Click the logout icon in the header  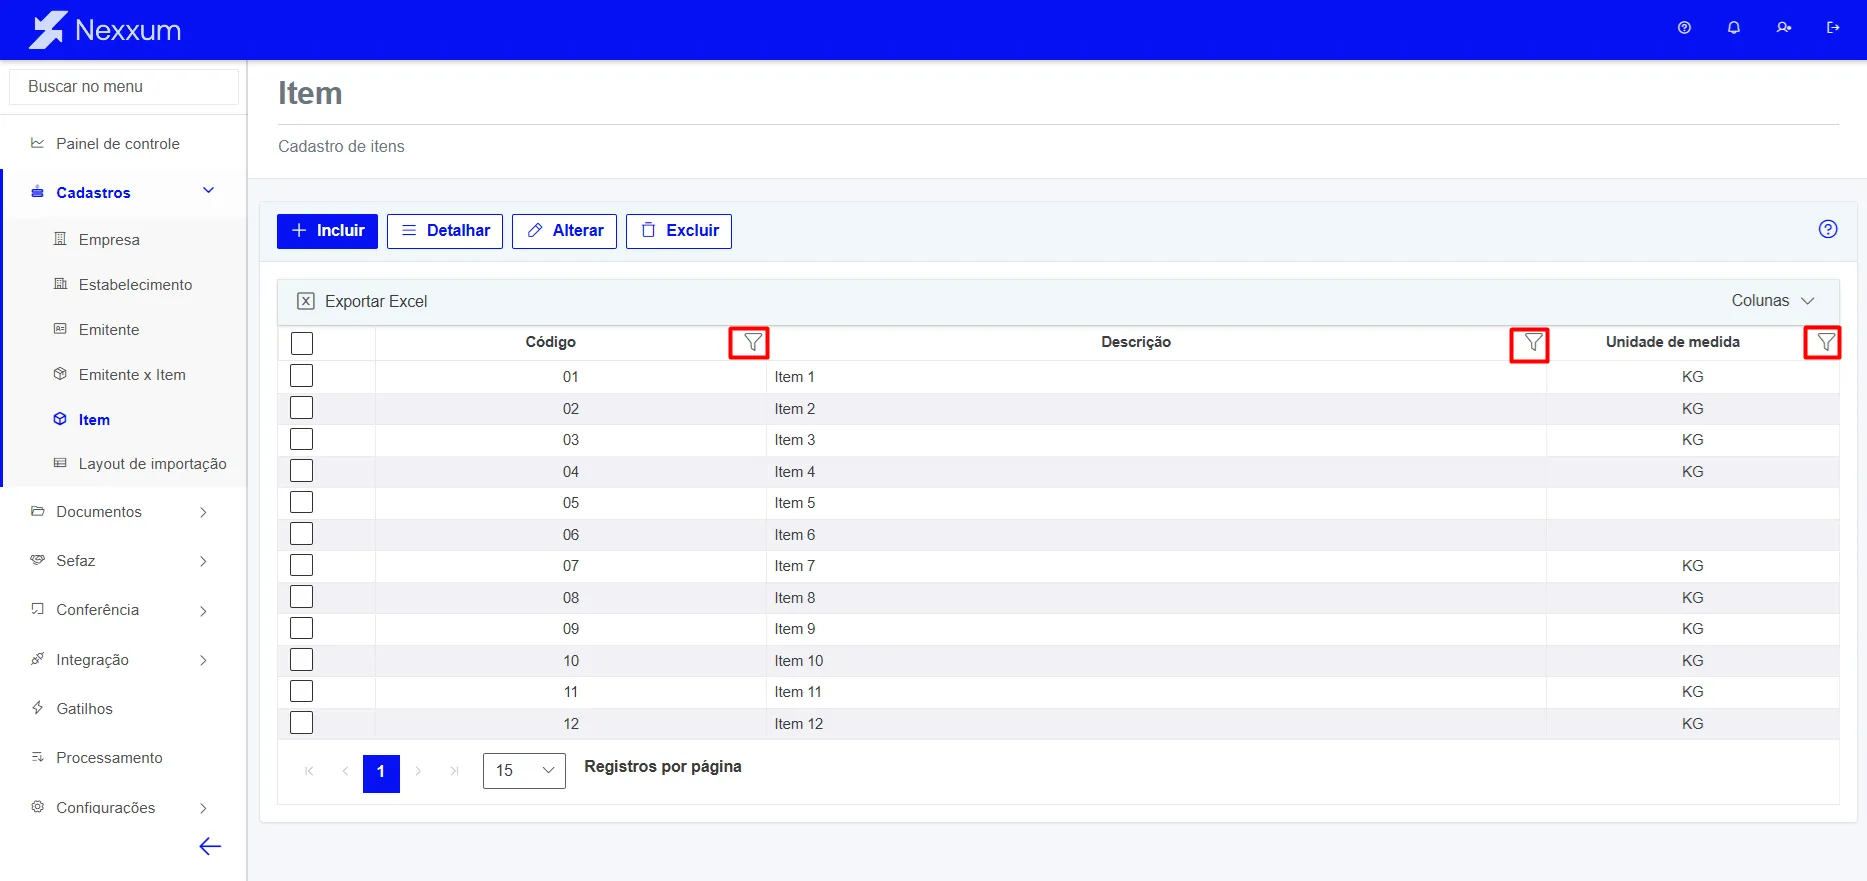tap(1833, 28)
